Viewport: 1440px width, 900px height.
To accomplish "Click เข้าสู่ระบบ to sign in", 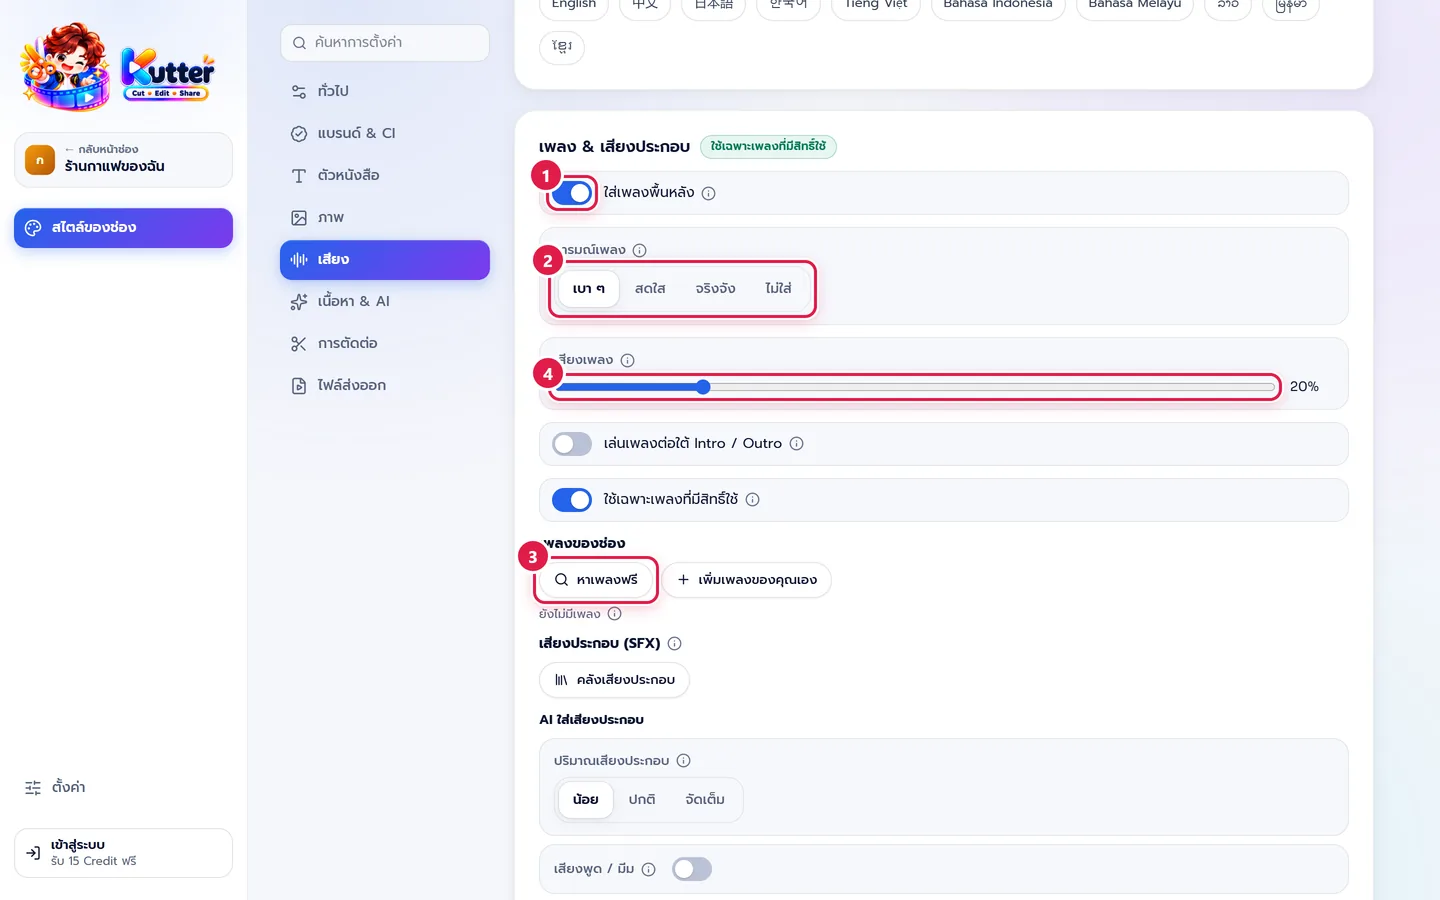I will point(123,853).
